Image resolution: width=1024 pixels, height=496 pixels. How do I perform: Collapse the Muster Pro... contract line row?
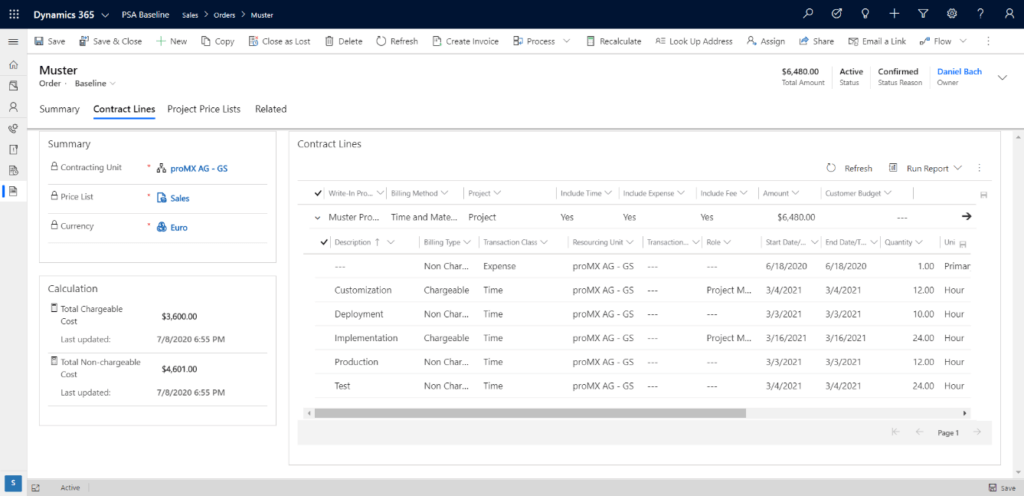tap(317, 217)
